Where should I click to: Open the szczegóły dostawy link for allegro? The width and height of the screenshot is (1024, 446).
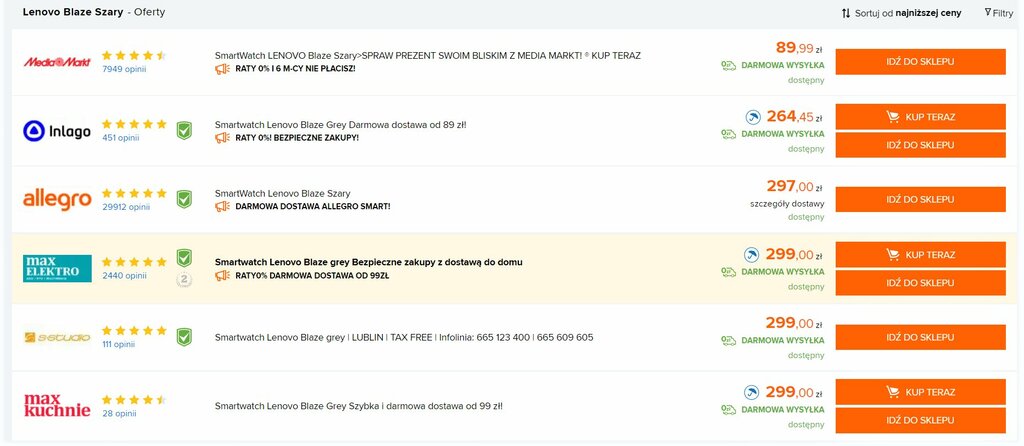pos(787,204)
